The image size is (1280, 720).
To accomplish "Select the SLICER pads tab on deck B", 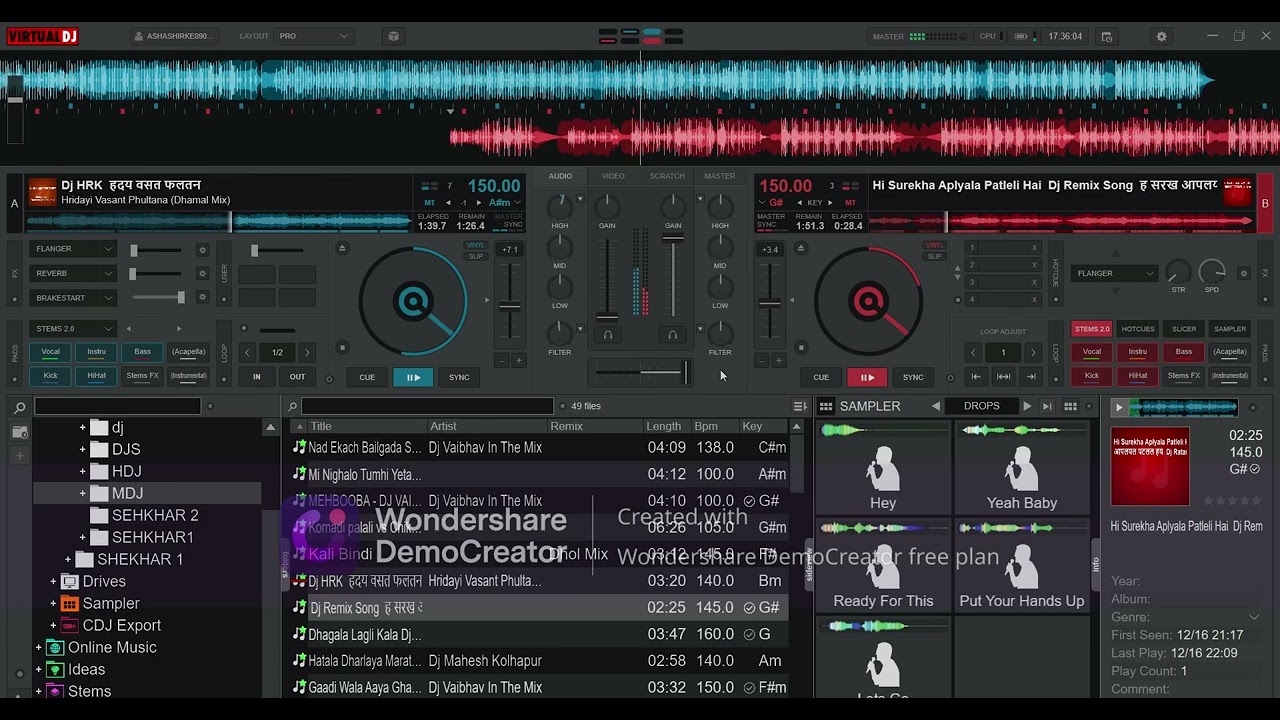I will pos(1184,328).
